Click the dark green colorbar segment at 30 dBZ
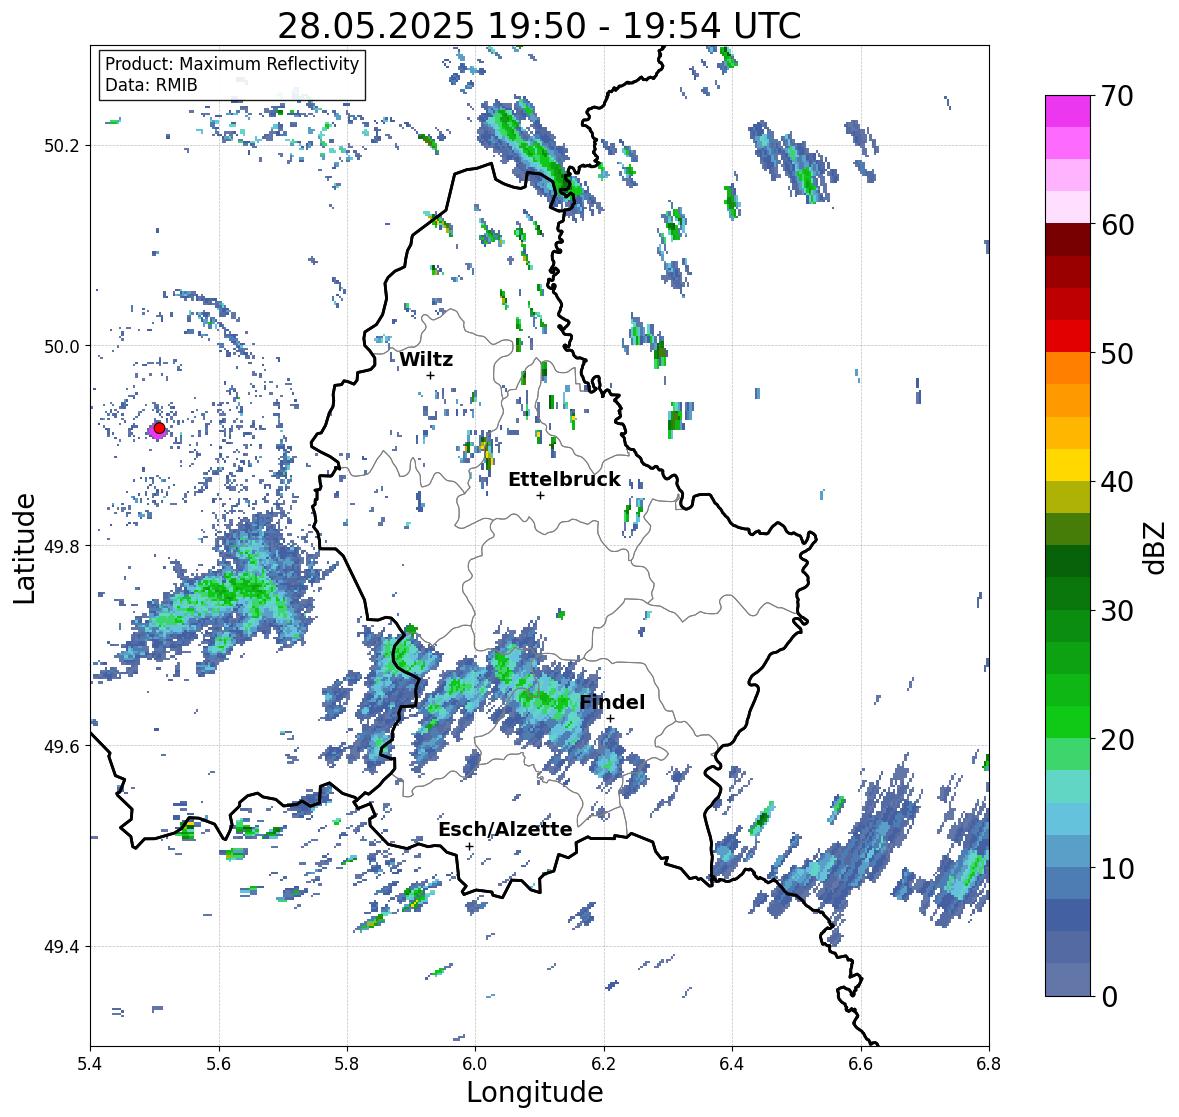 pos(1068,594)
